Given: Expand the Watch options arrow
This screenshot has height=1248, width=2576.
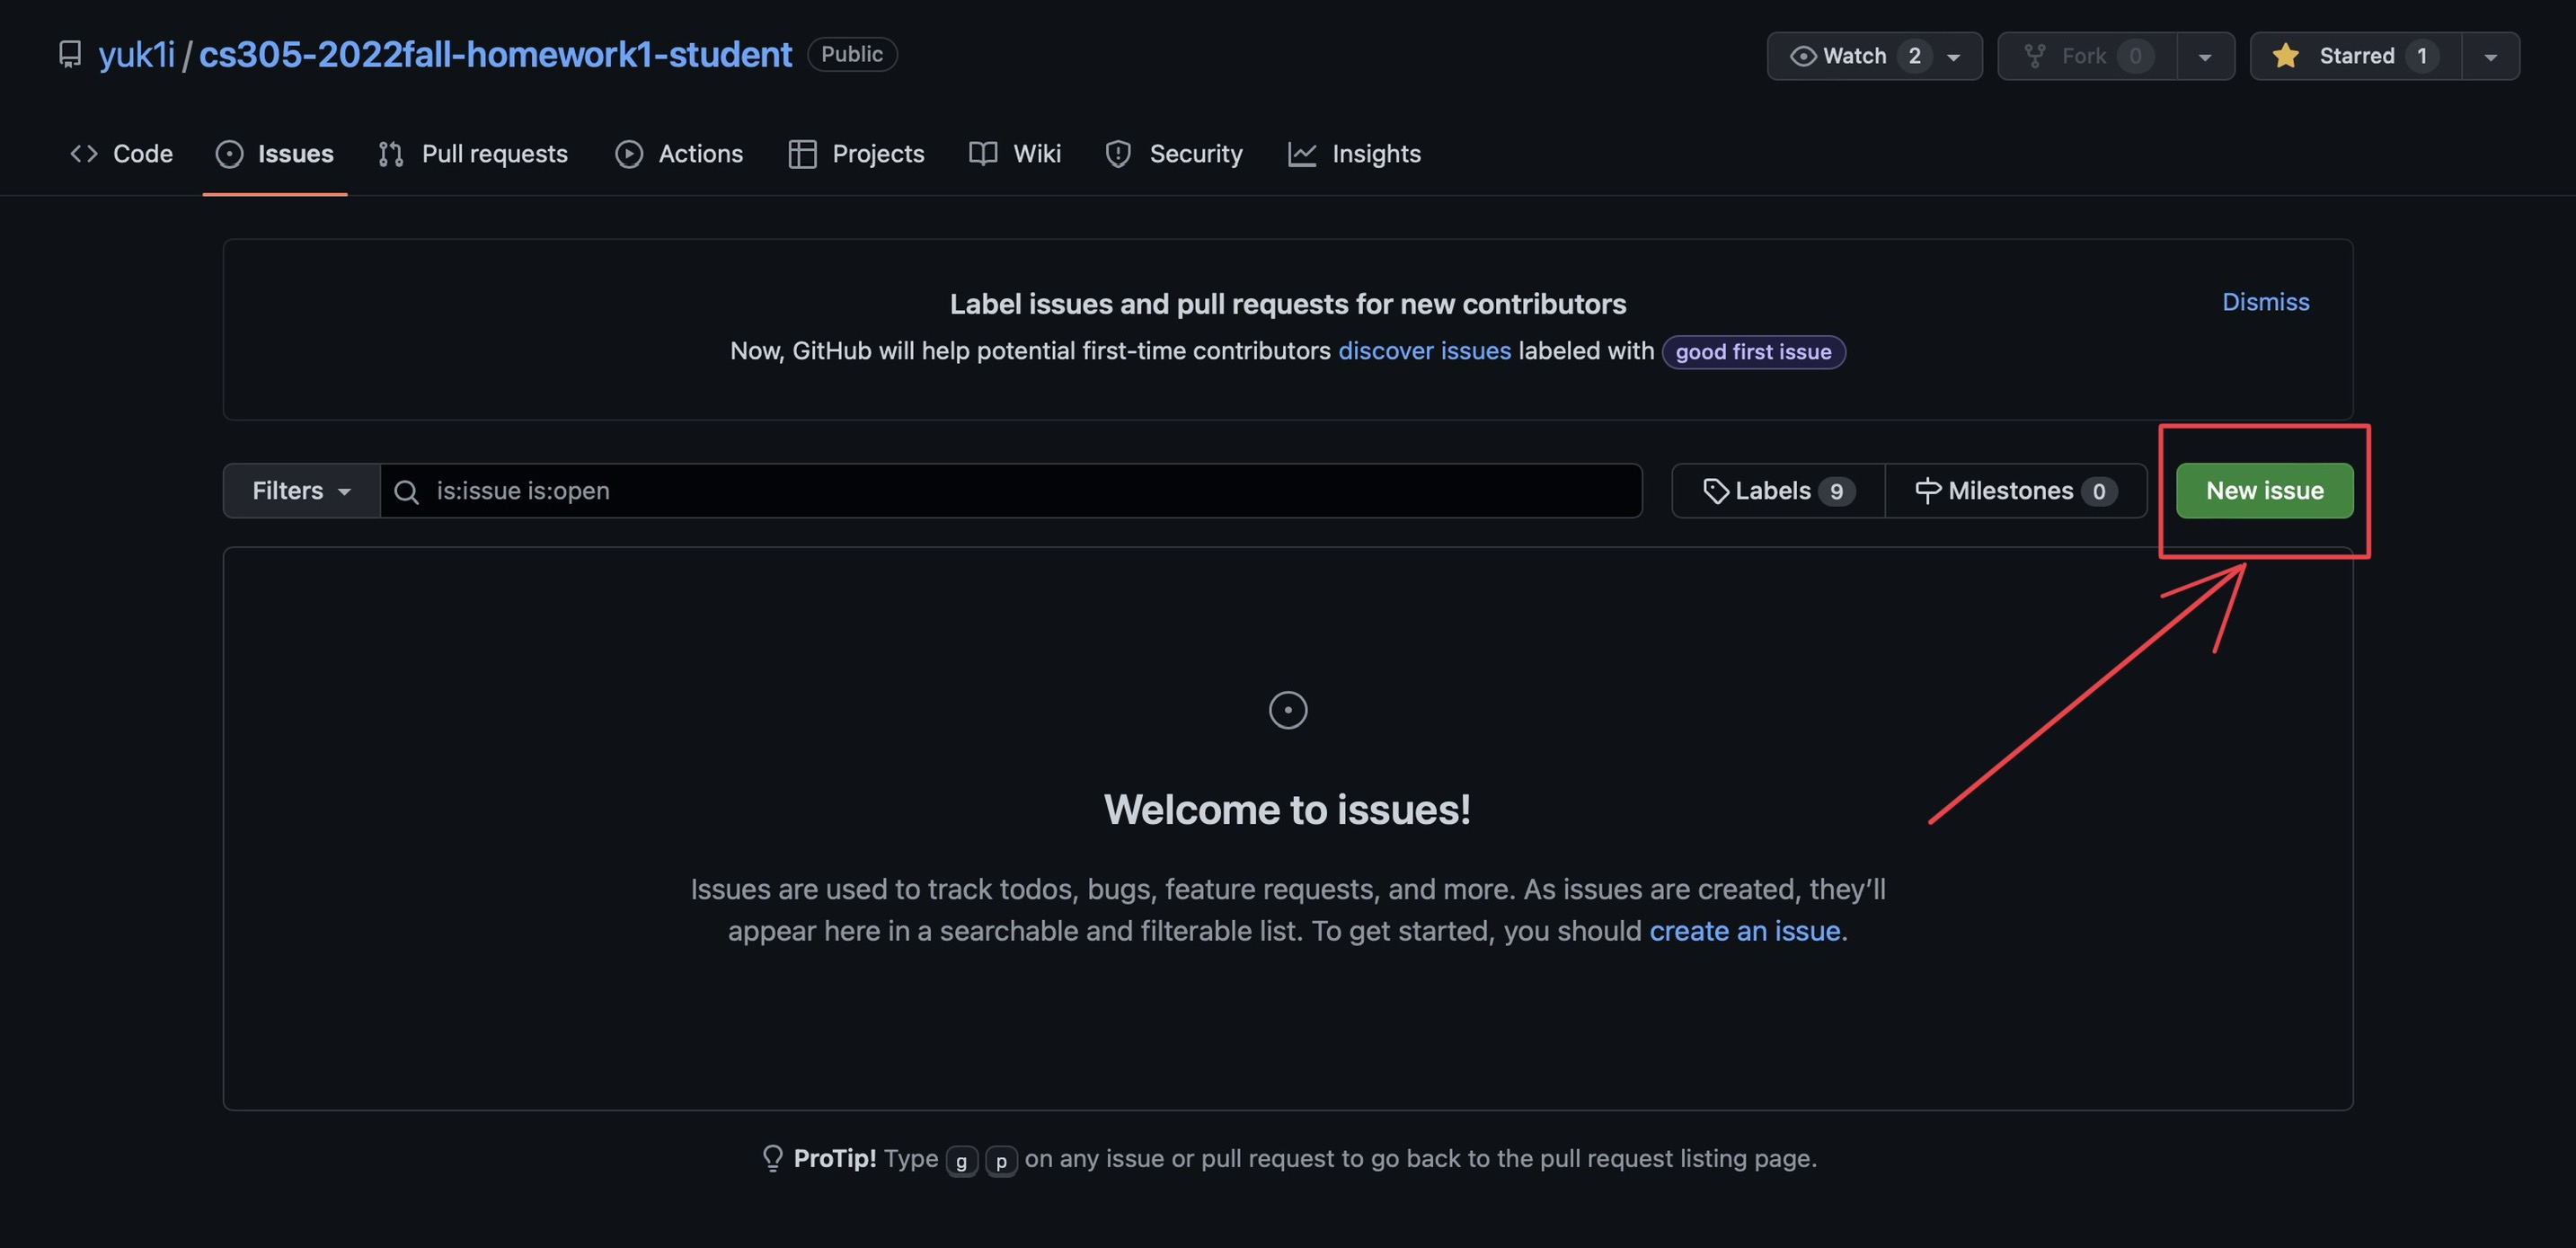Looking at the screenshot, I should click(x=1953, y=56).
